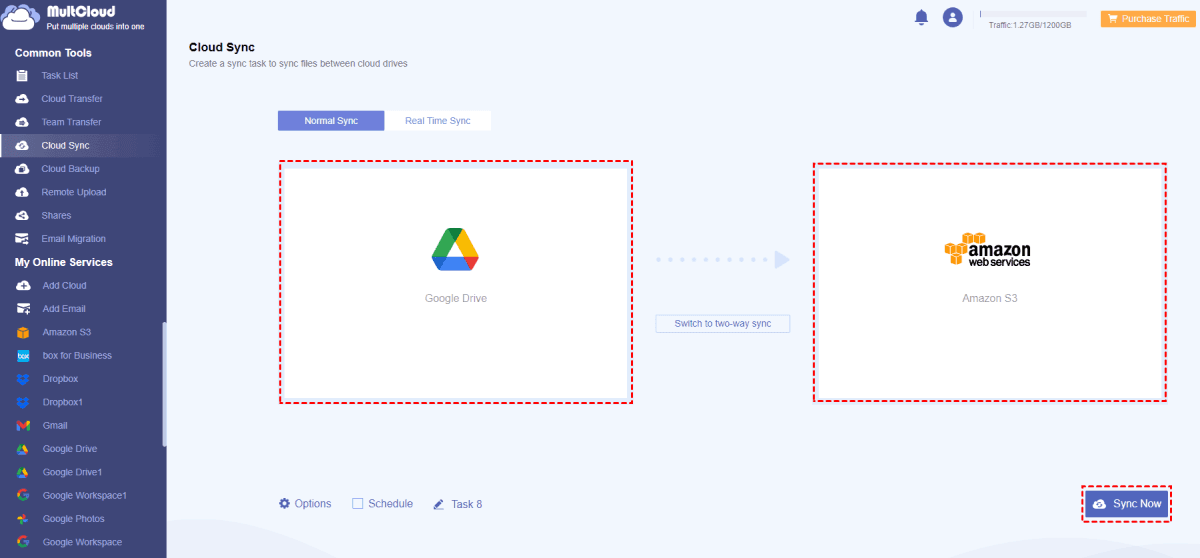Click the Google Photos icon

click(x=23, y=519)
